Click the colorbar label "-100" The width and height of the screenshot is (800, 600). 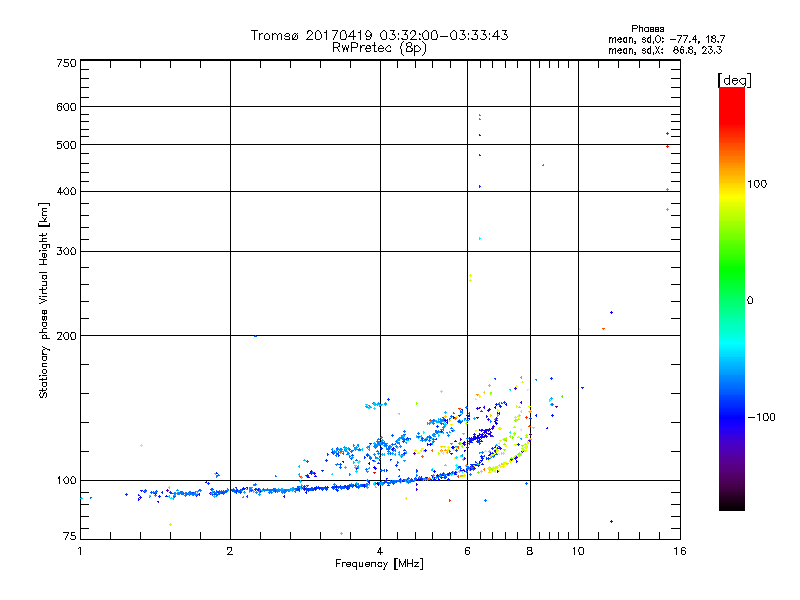[762, 417]
